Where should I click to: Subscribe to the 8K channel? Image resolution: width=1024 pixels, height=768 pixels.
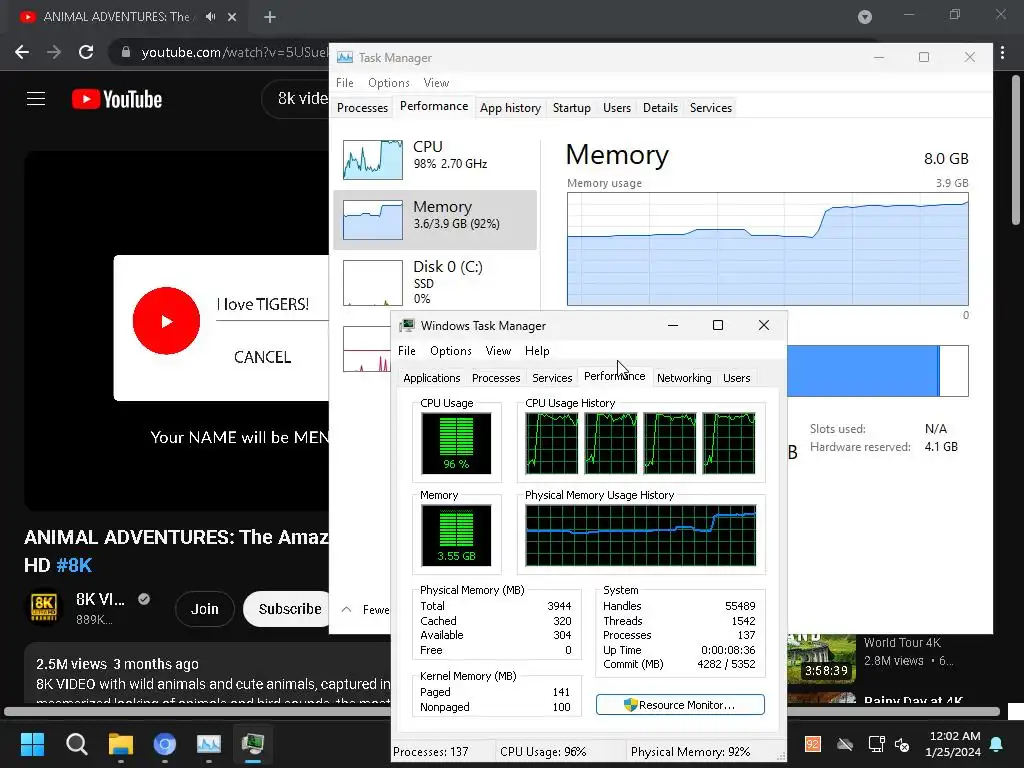(288, 609)
